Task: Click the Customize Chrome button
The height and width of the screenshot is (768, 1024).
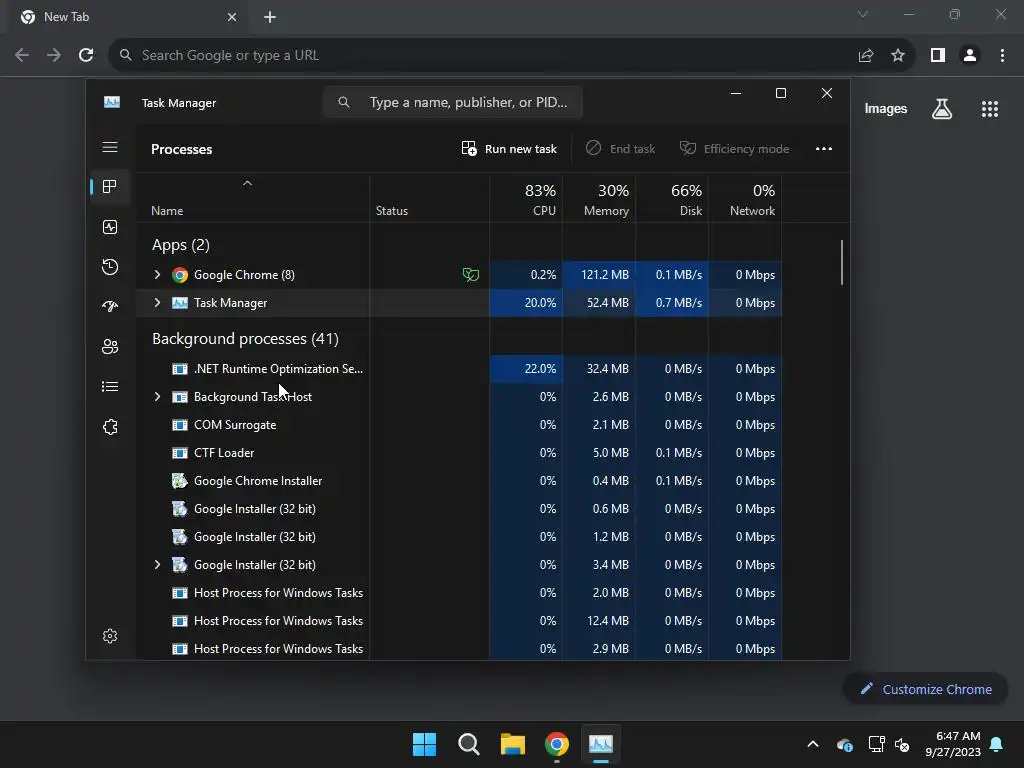Action: tap(925, 689)
